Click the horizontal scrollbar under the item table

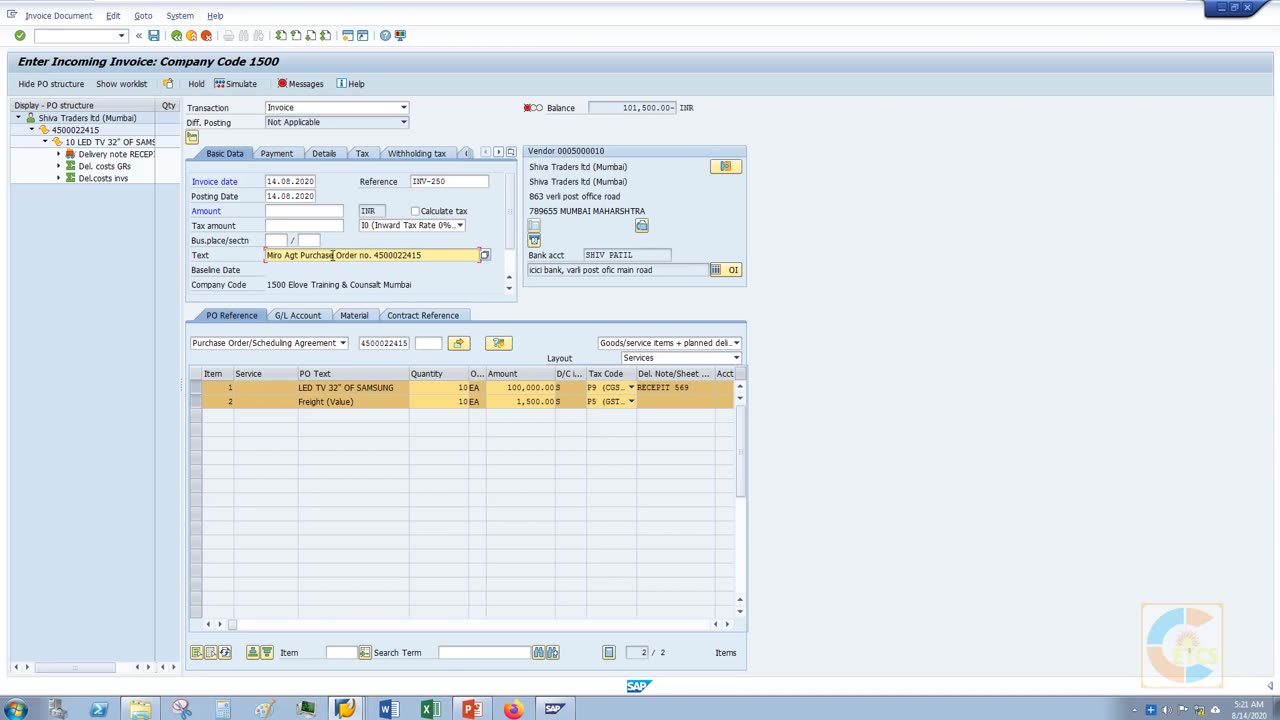[467, 625]
